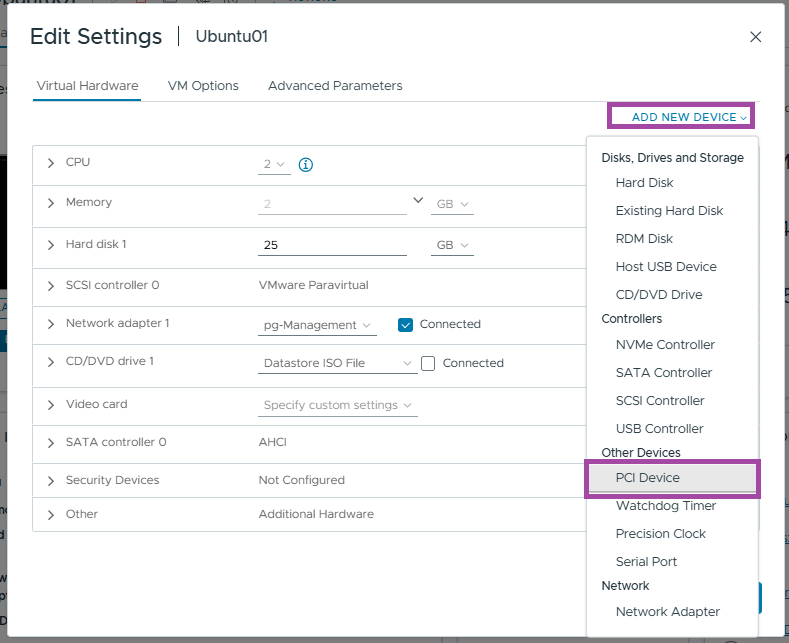Open the pg-Management network dropdown

(317, 325)
